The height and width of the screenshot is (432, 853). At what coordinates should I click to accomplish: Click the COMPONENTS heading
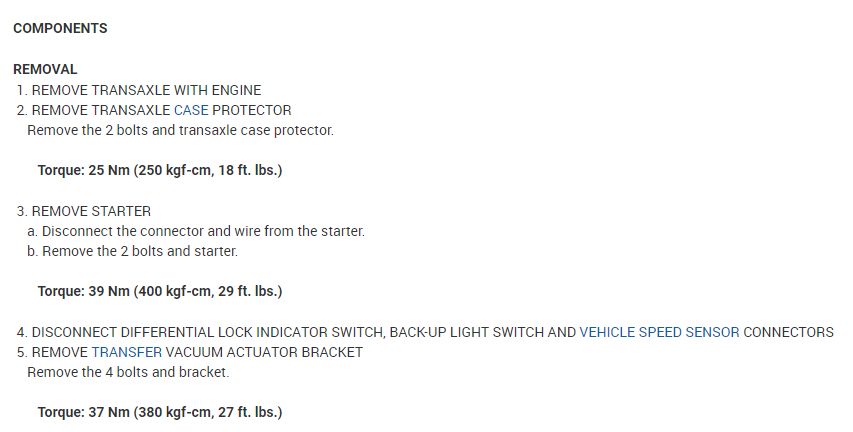click(x=60, y=29)
